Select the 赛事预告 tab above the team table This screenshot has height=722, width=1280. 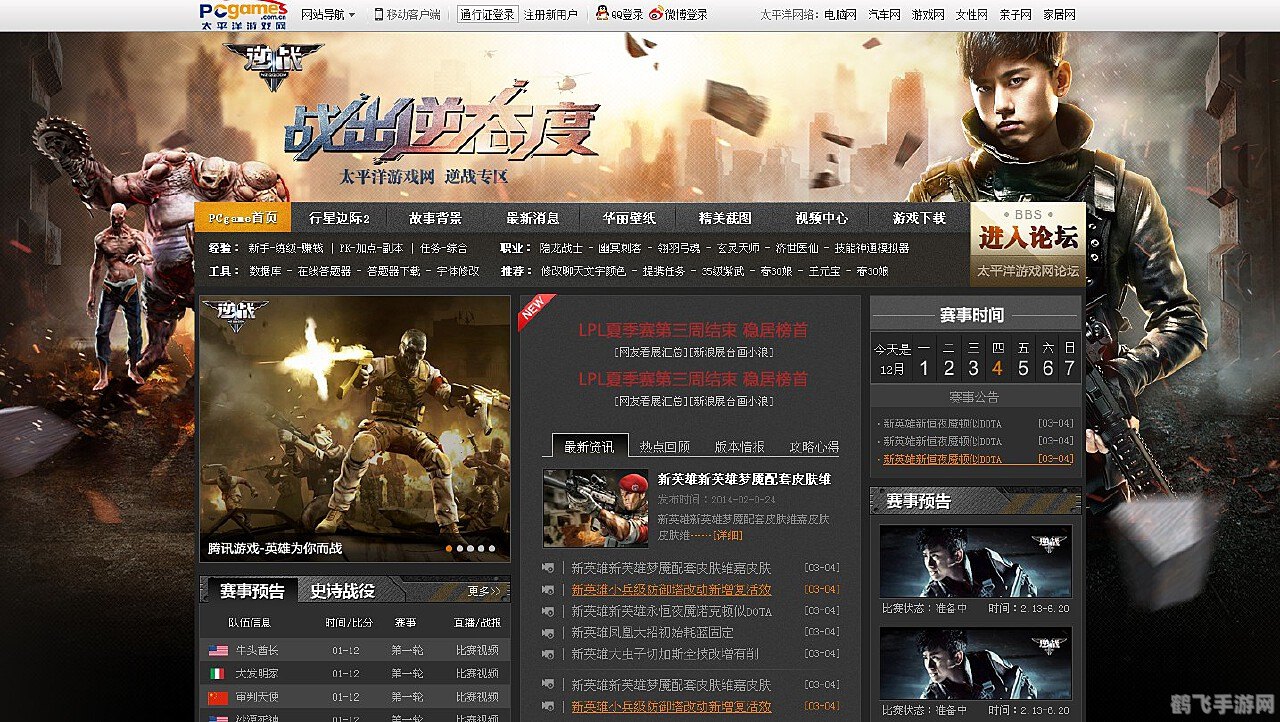tap(252, 591)
